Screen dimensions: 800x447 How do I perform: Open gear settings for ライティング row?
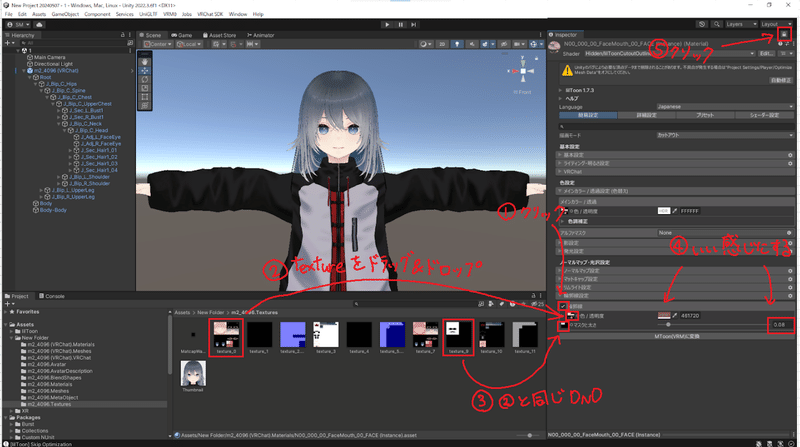click(790, 163)
